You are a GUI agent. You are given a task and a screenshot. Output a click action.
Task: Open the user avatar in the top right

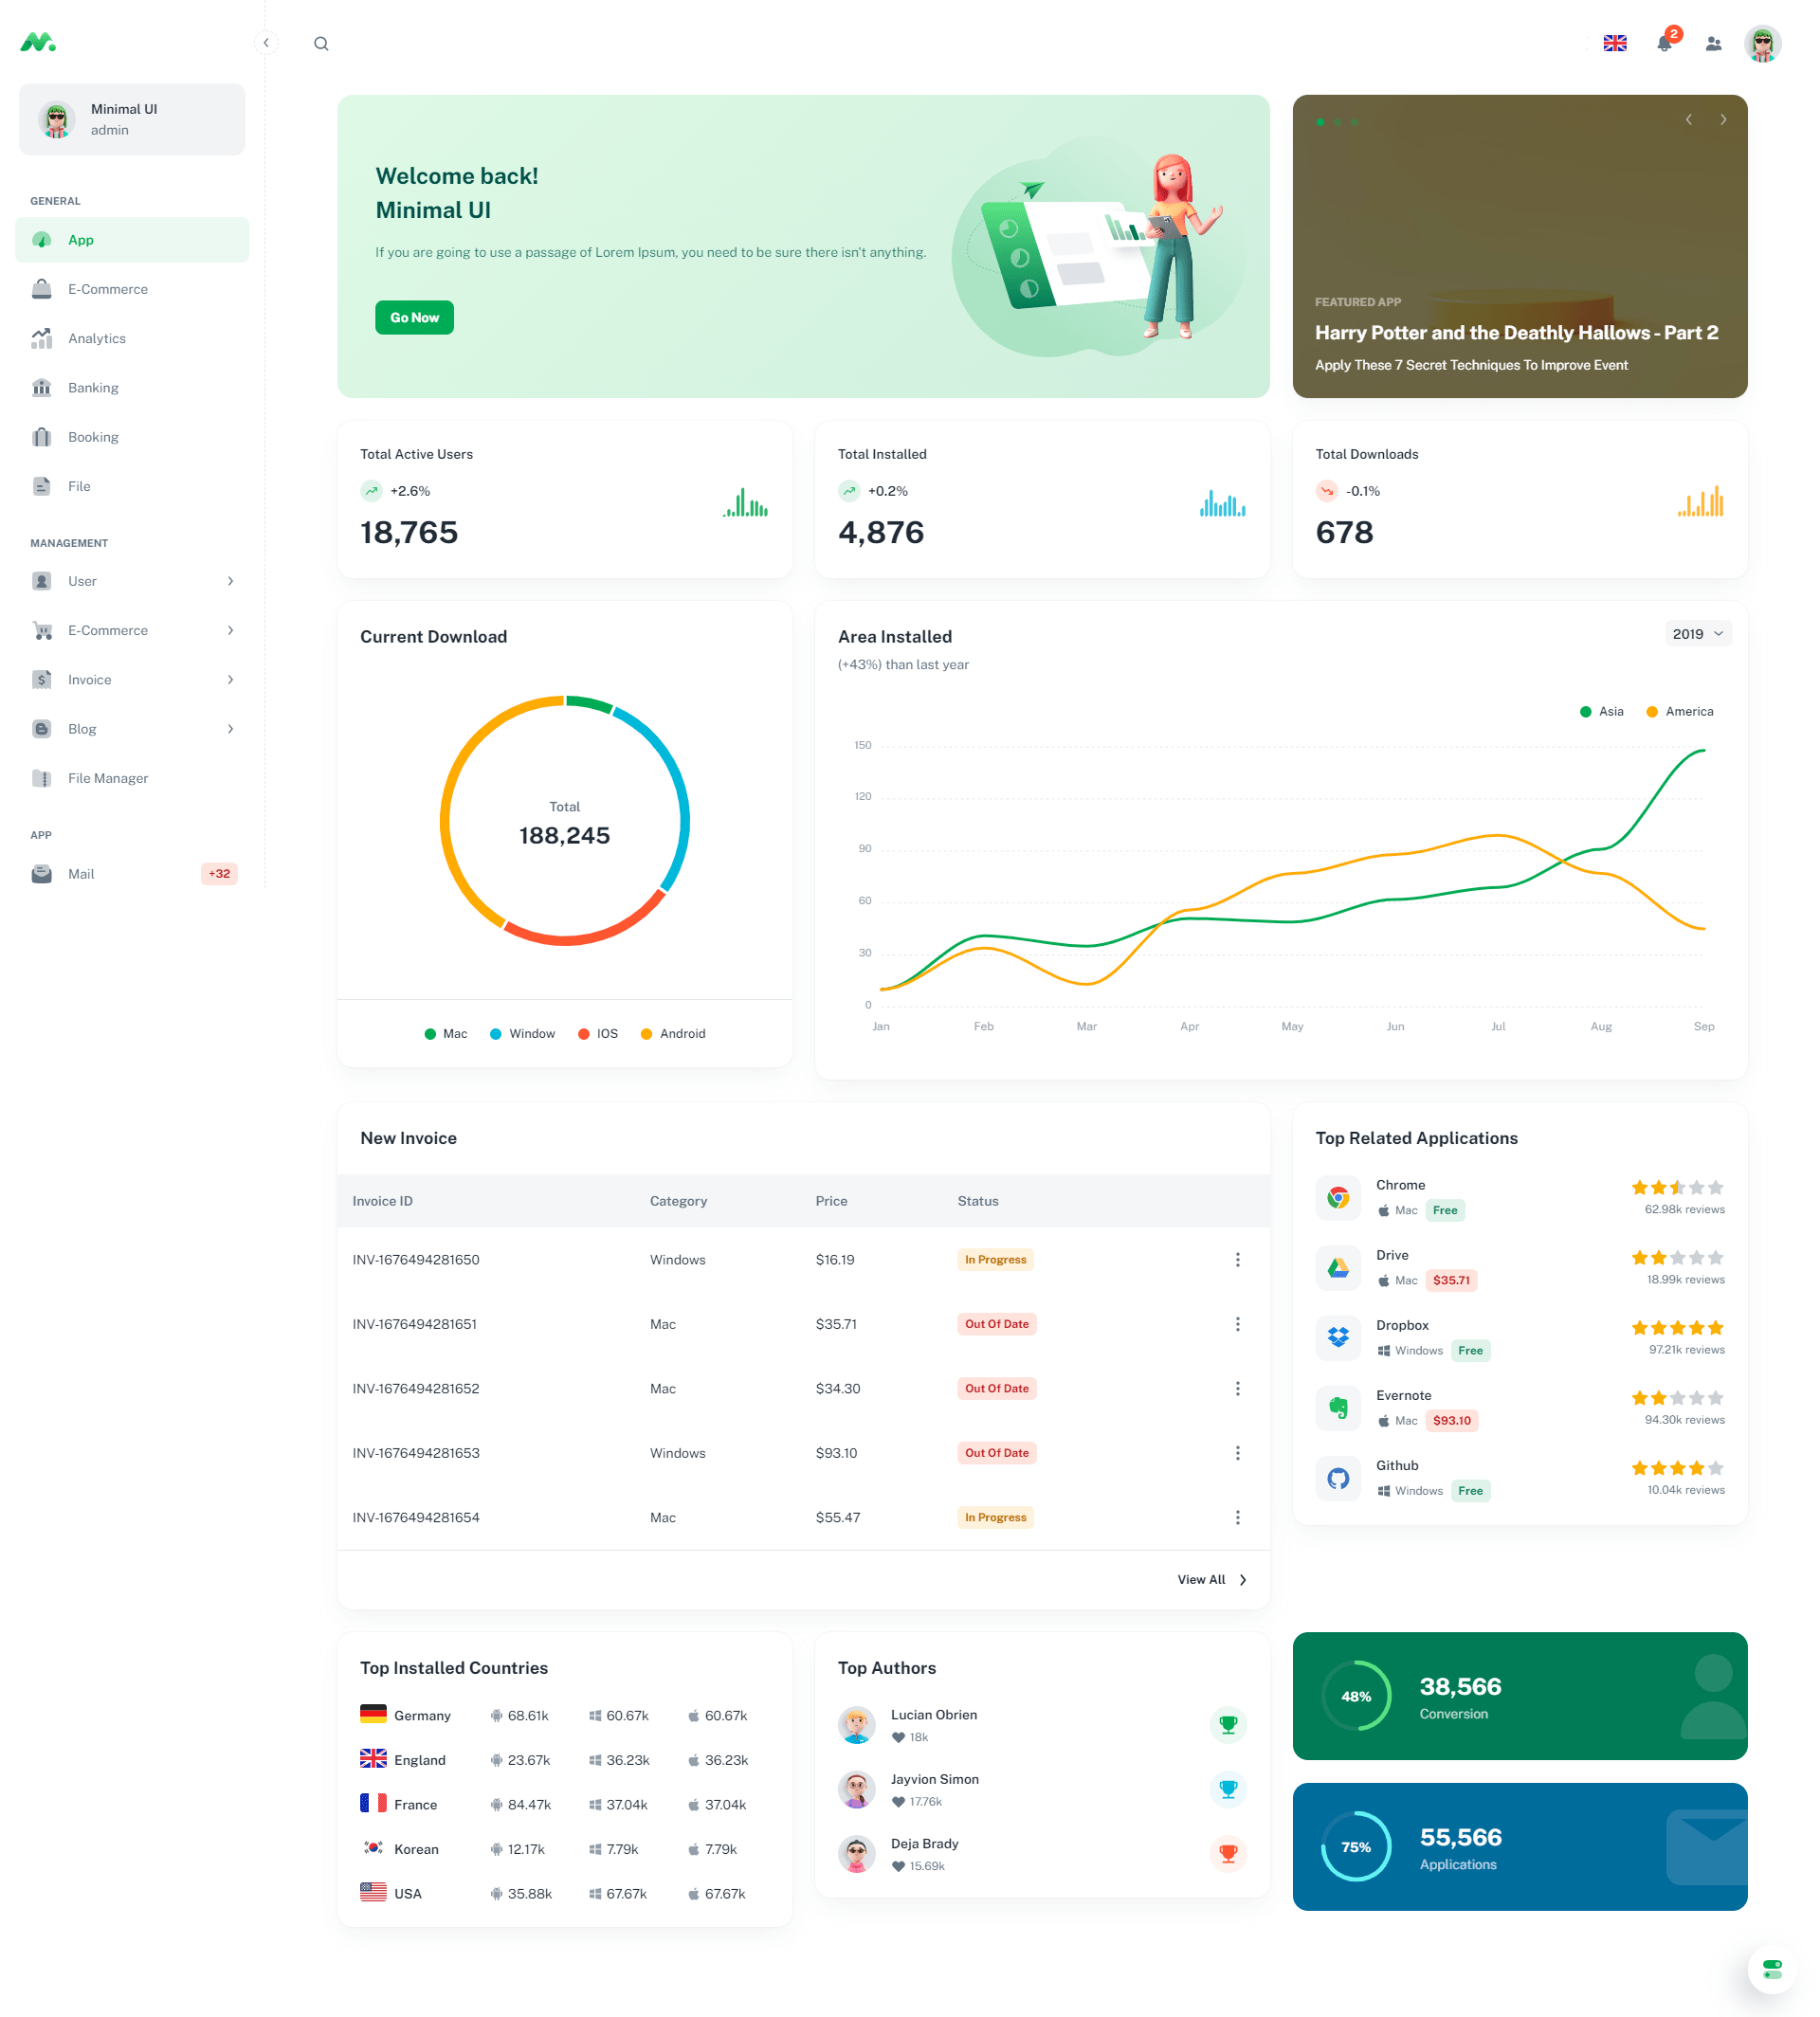click(x=1762, y=43)
